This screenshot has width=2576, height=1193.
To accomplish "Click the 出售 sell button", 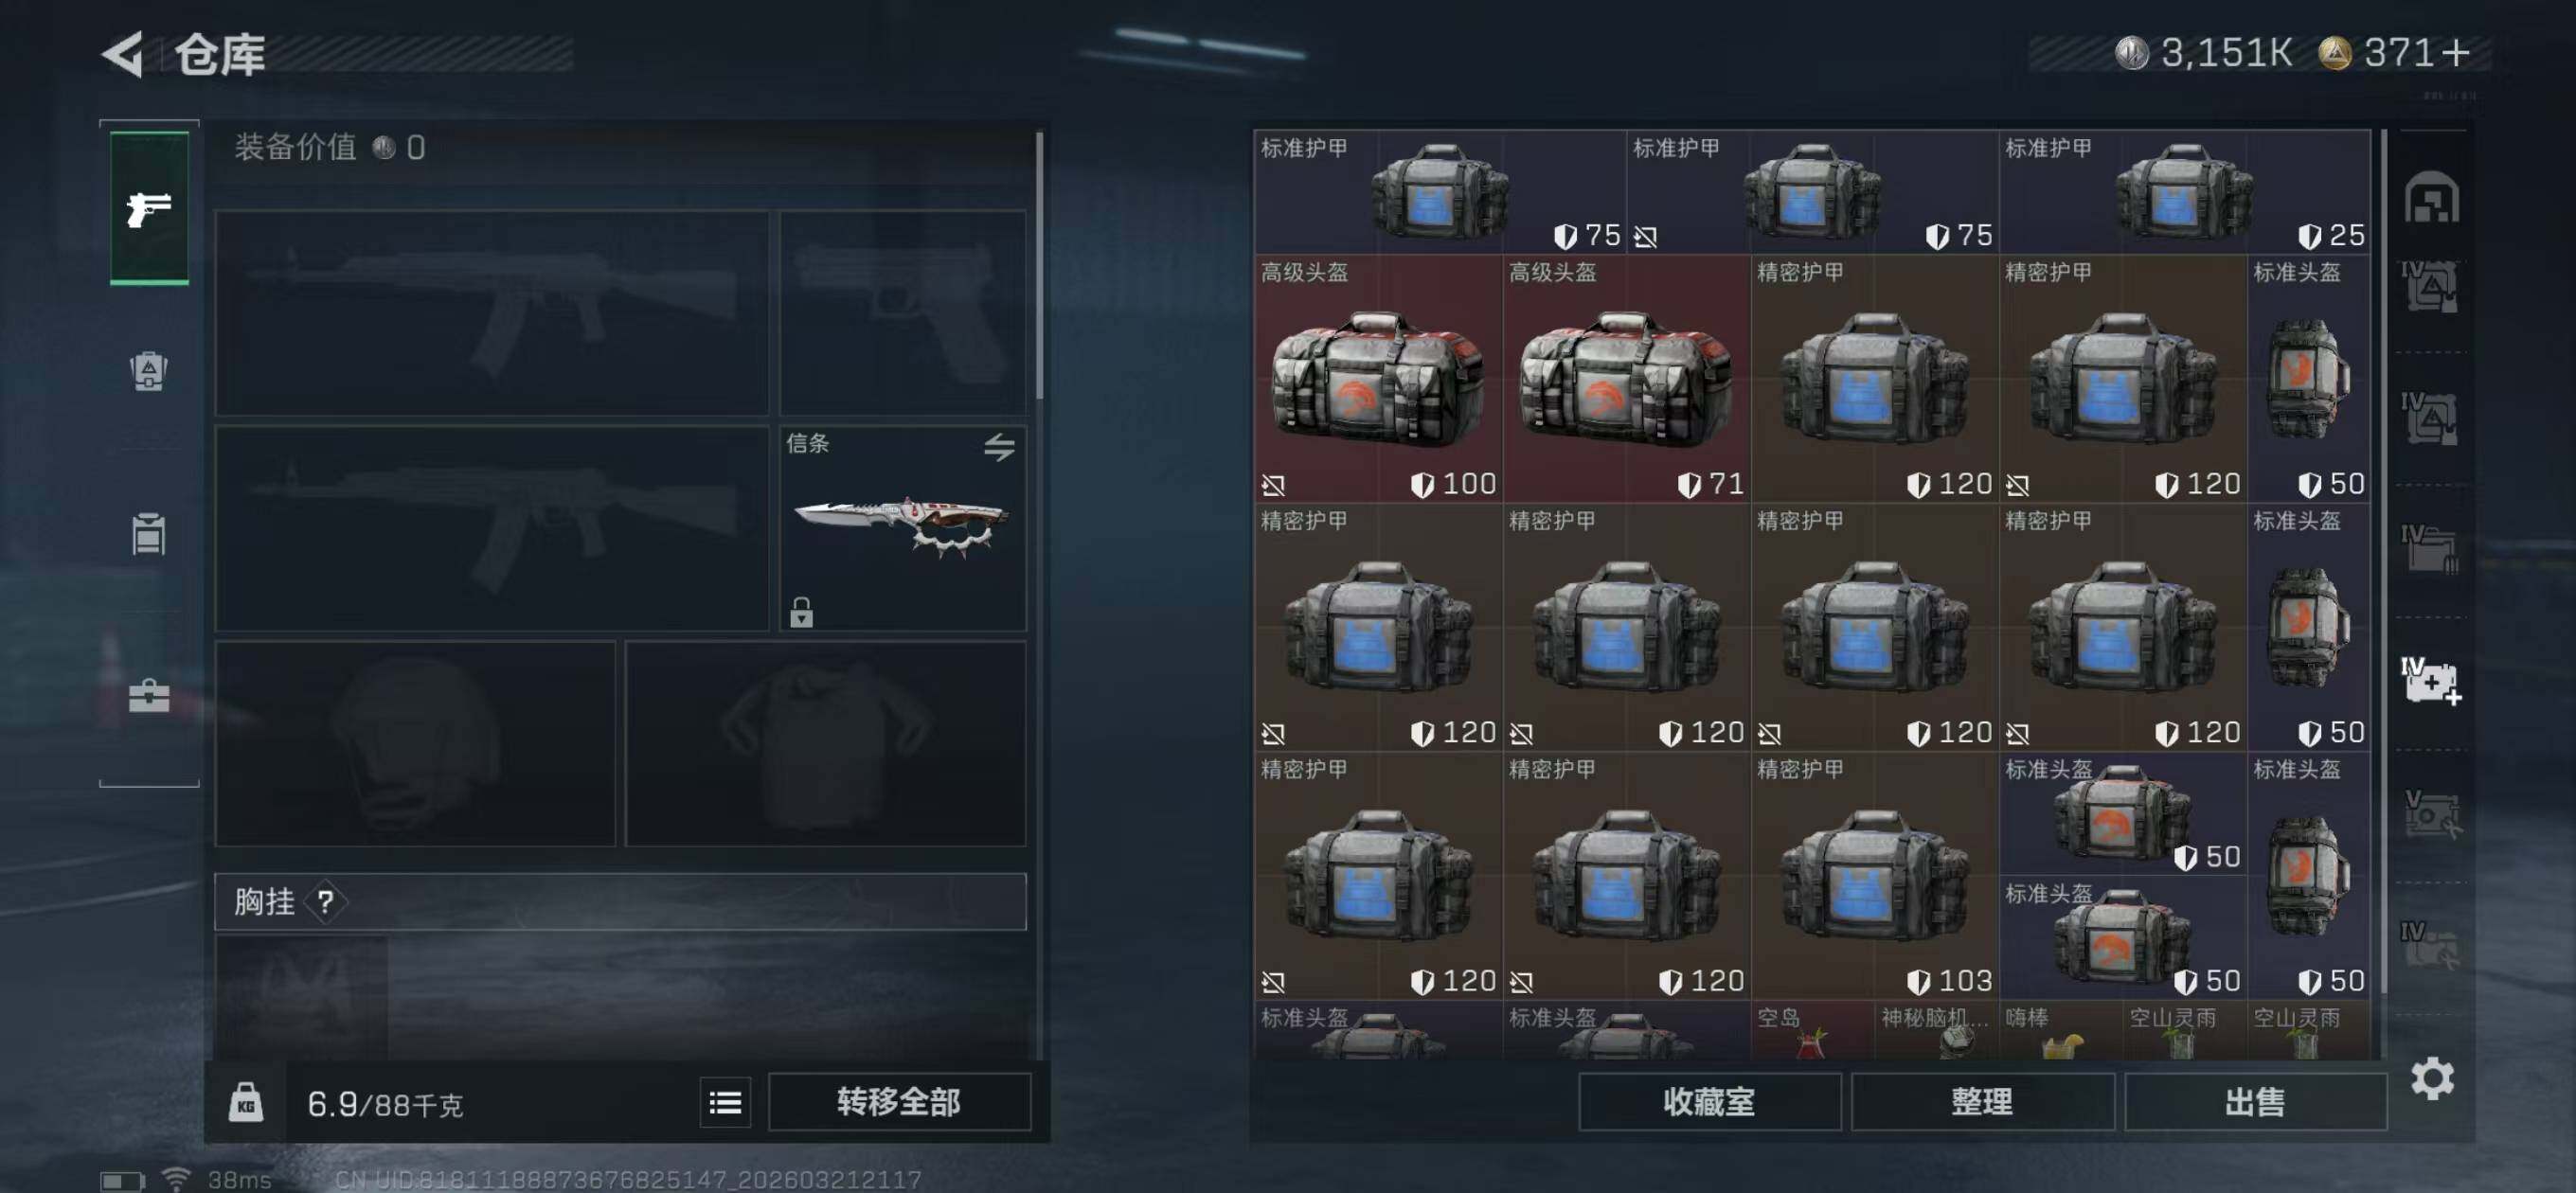I will 2255,1102.
